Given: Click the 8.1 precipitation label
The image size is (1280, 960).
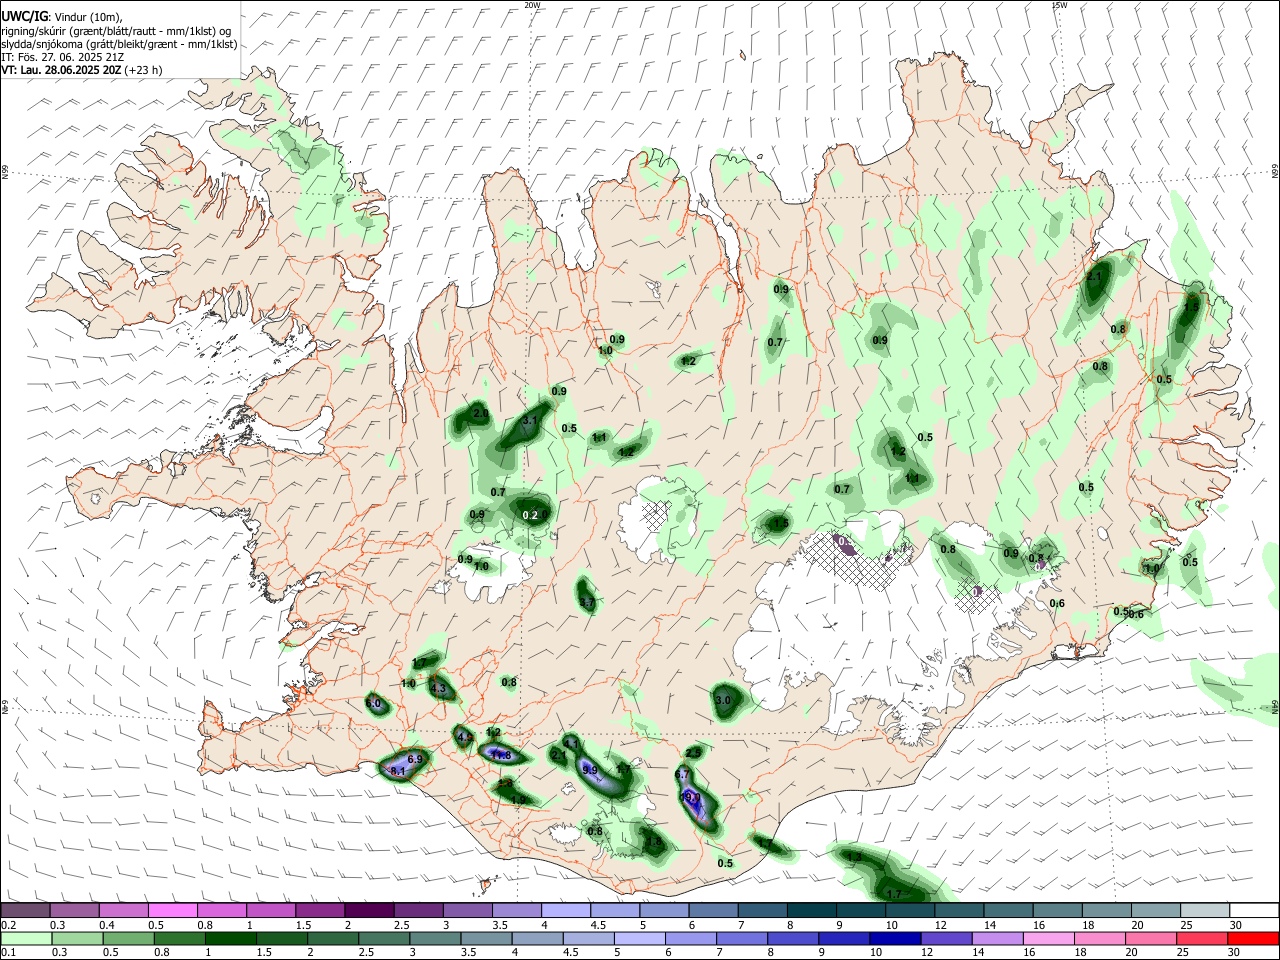Looking at the screenshot, I should click(x=397, y=772).
